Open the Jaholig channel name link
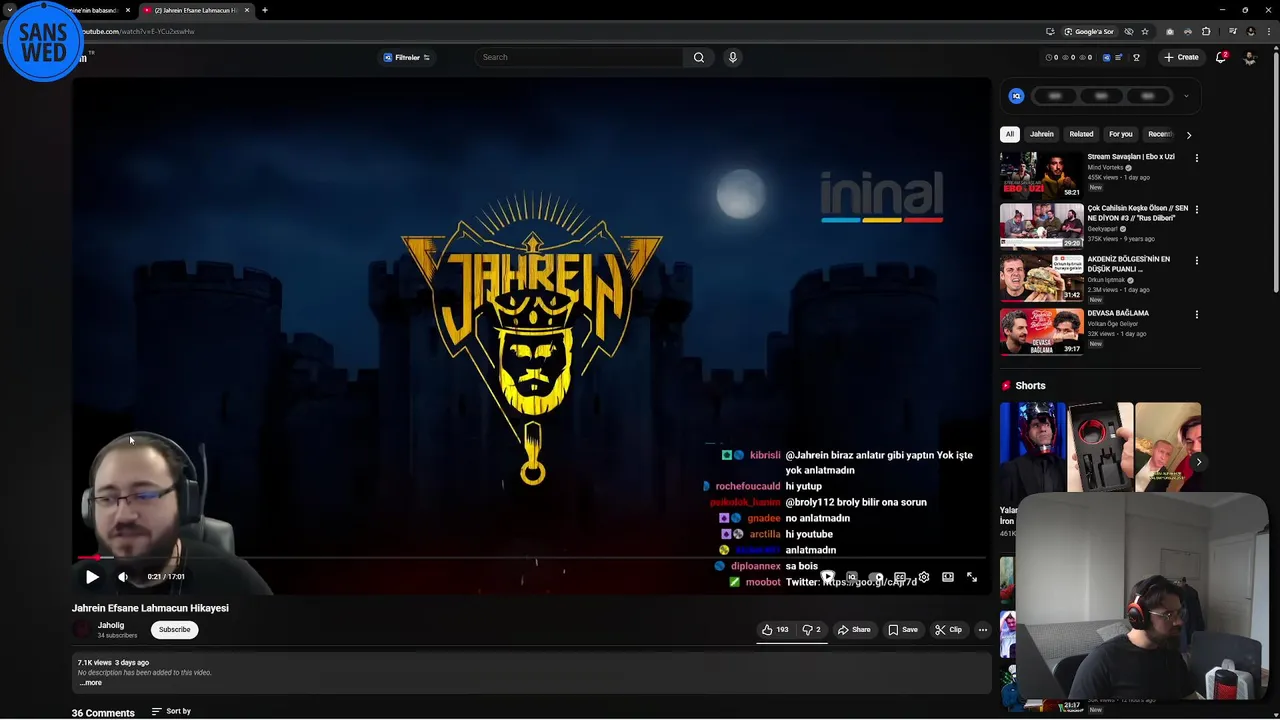Image resolution: width=1280 pixels, height=720 pixels. coord(111,625)
